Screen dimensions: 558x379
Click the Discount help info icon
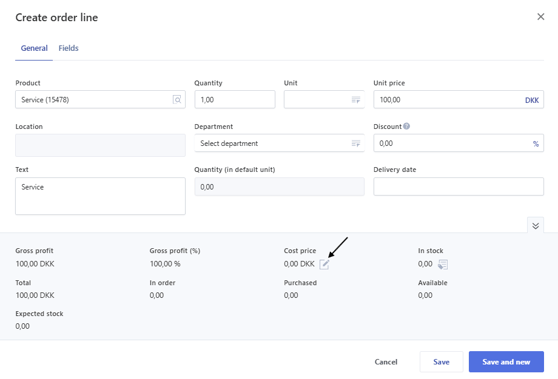coord(406,126)
